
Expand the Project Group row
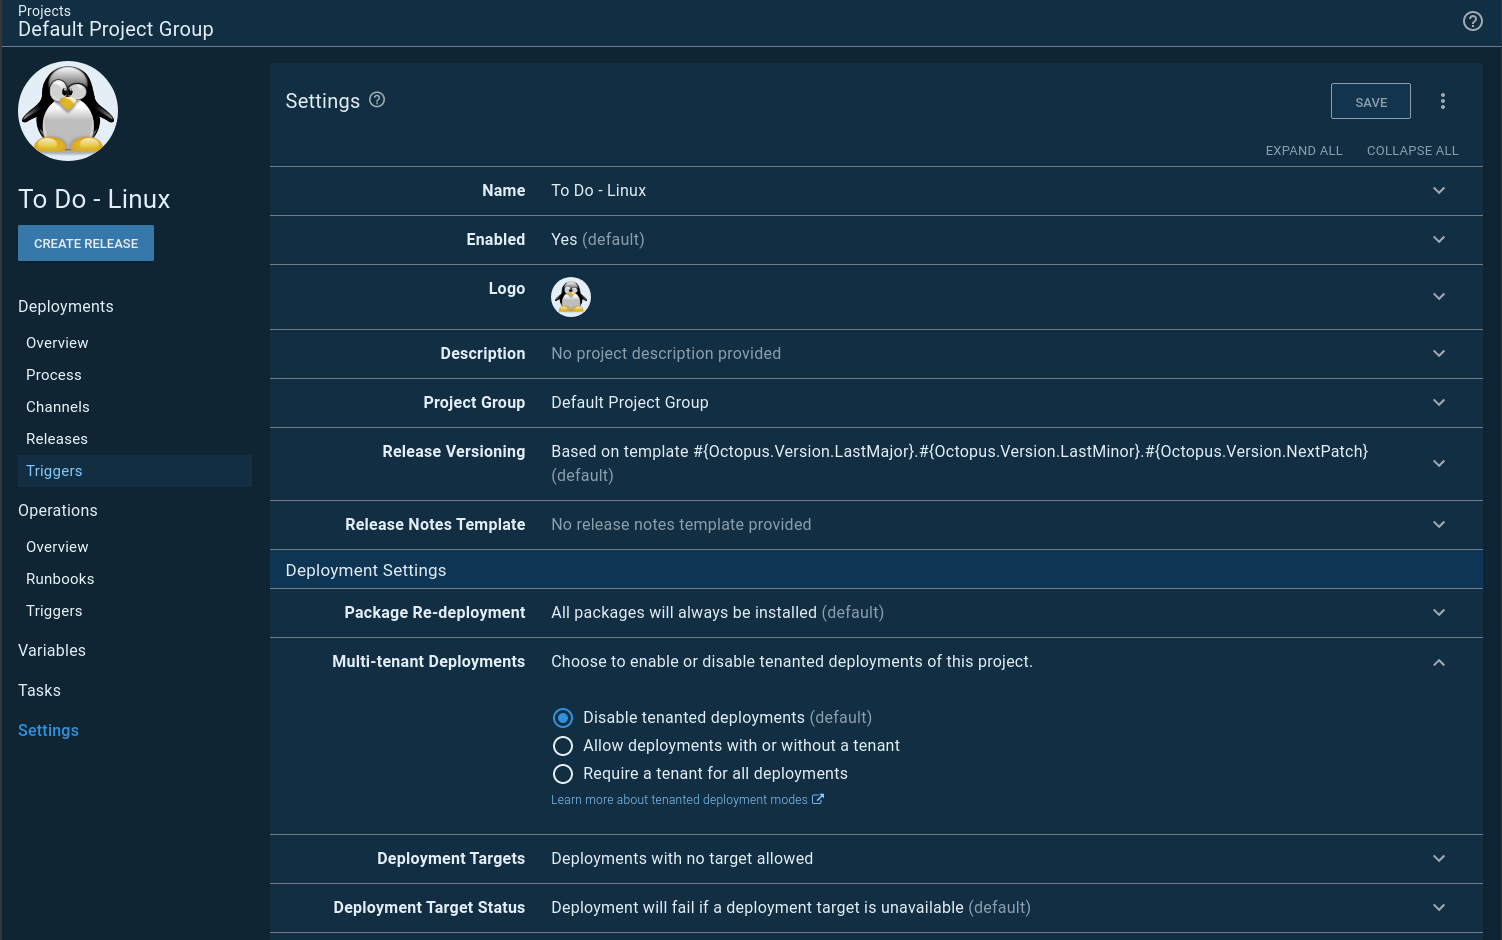coord(1439,403)
